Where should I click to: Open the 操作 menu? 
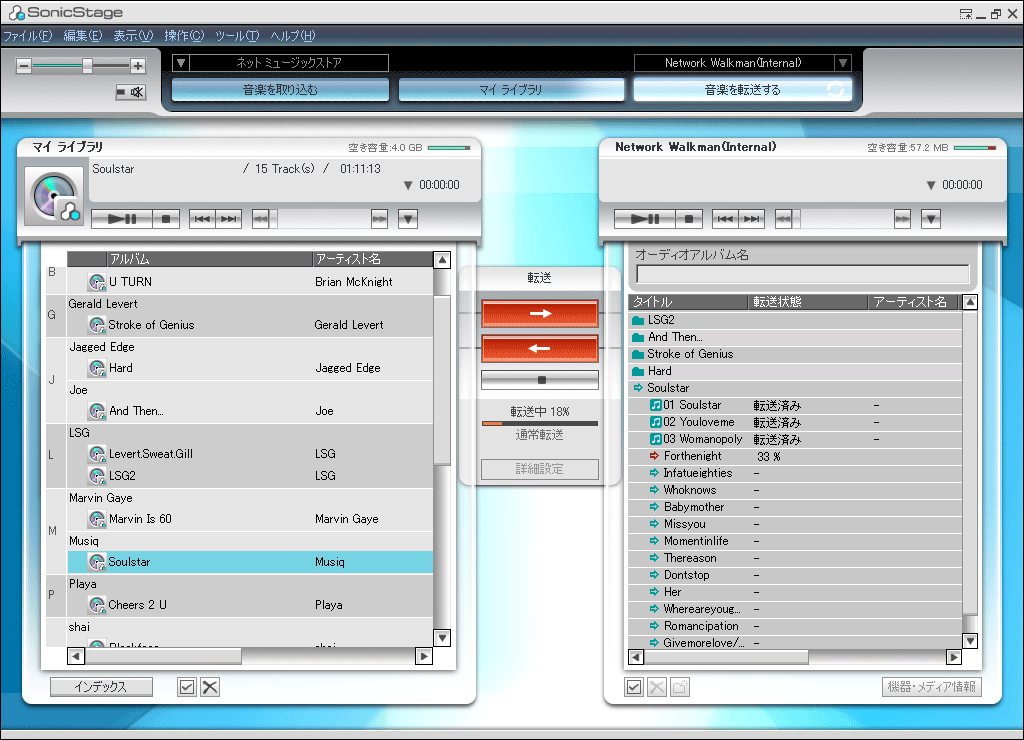(x=184, y=36)
